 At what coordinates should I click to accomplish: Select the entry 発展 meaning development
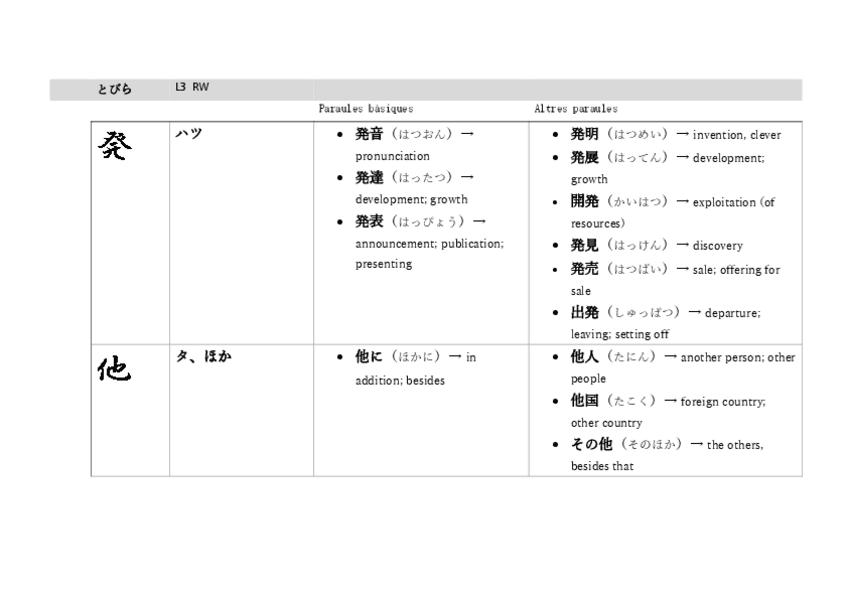click(584, 157)
